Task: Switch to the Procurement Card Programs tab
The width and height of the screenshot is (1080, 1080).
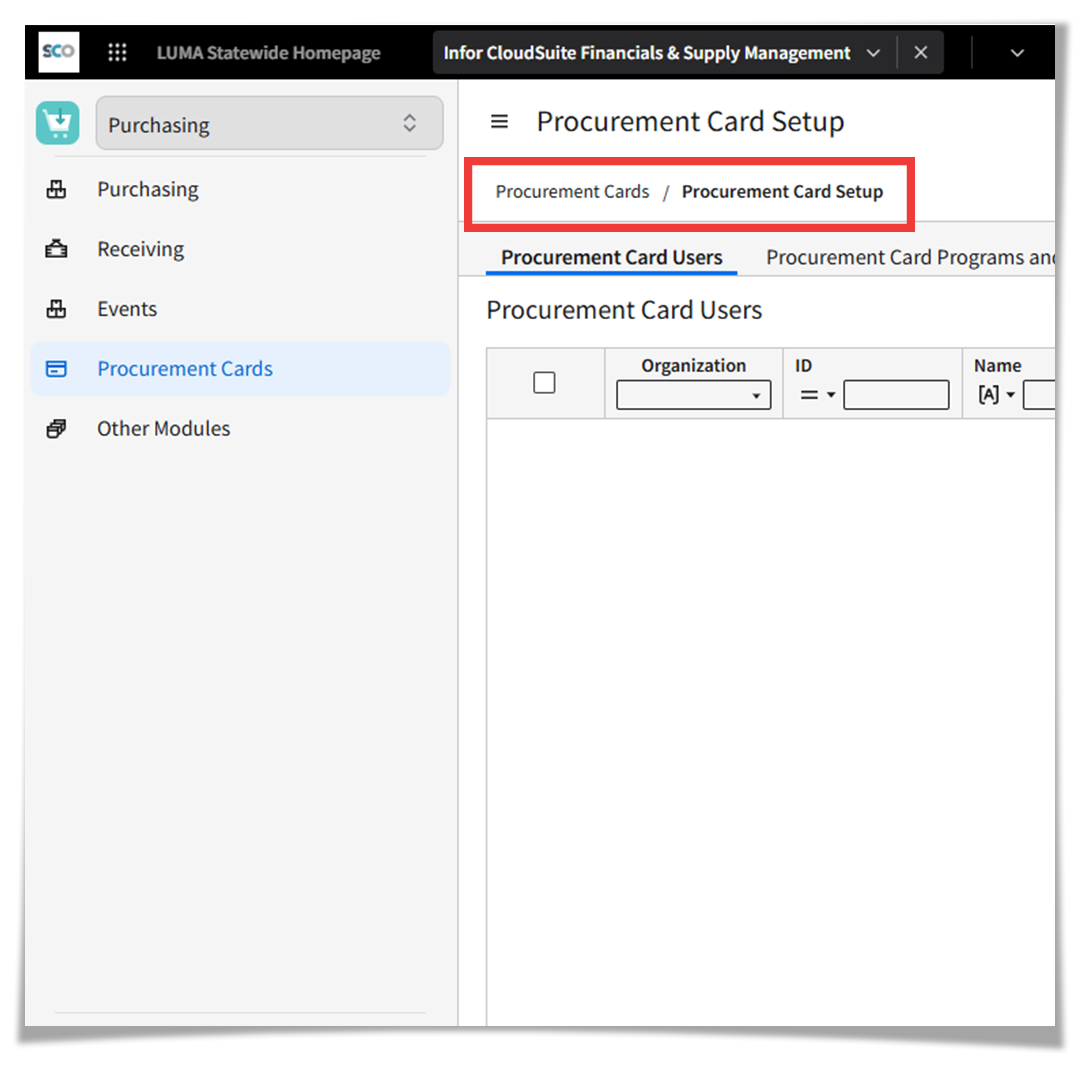Action: (x=911, y=257)
